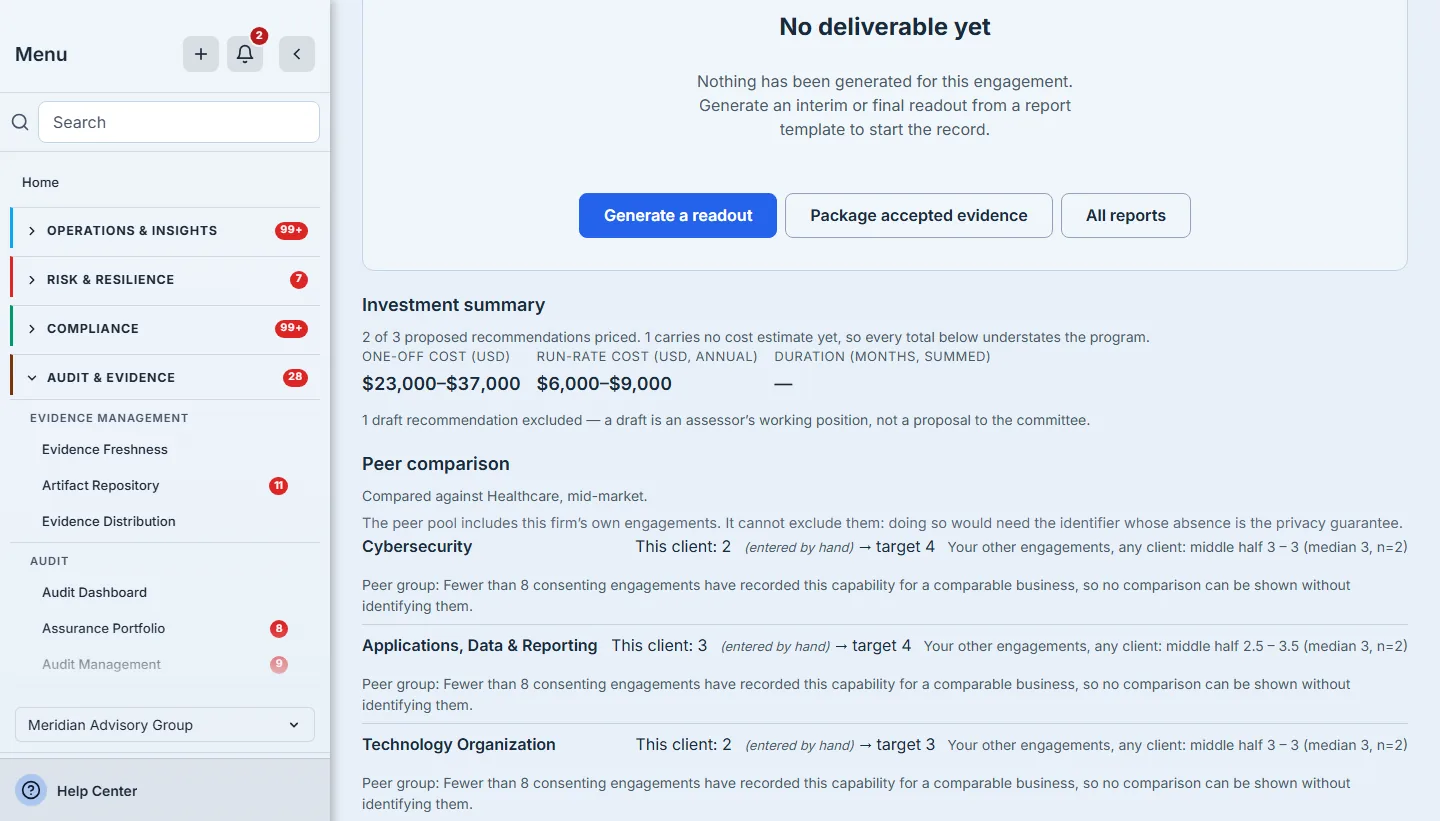The height and width of the screenshot is (821, 1440).
Task: Open All reports
Action: point(1126,215)
